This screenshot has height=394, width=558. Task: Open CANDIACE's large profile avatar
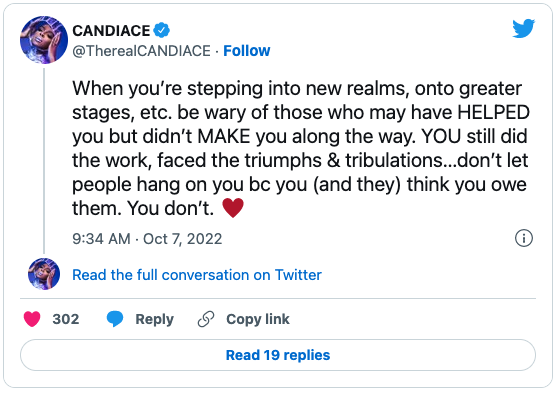(x=44, y=40)
